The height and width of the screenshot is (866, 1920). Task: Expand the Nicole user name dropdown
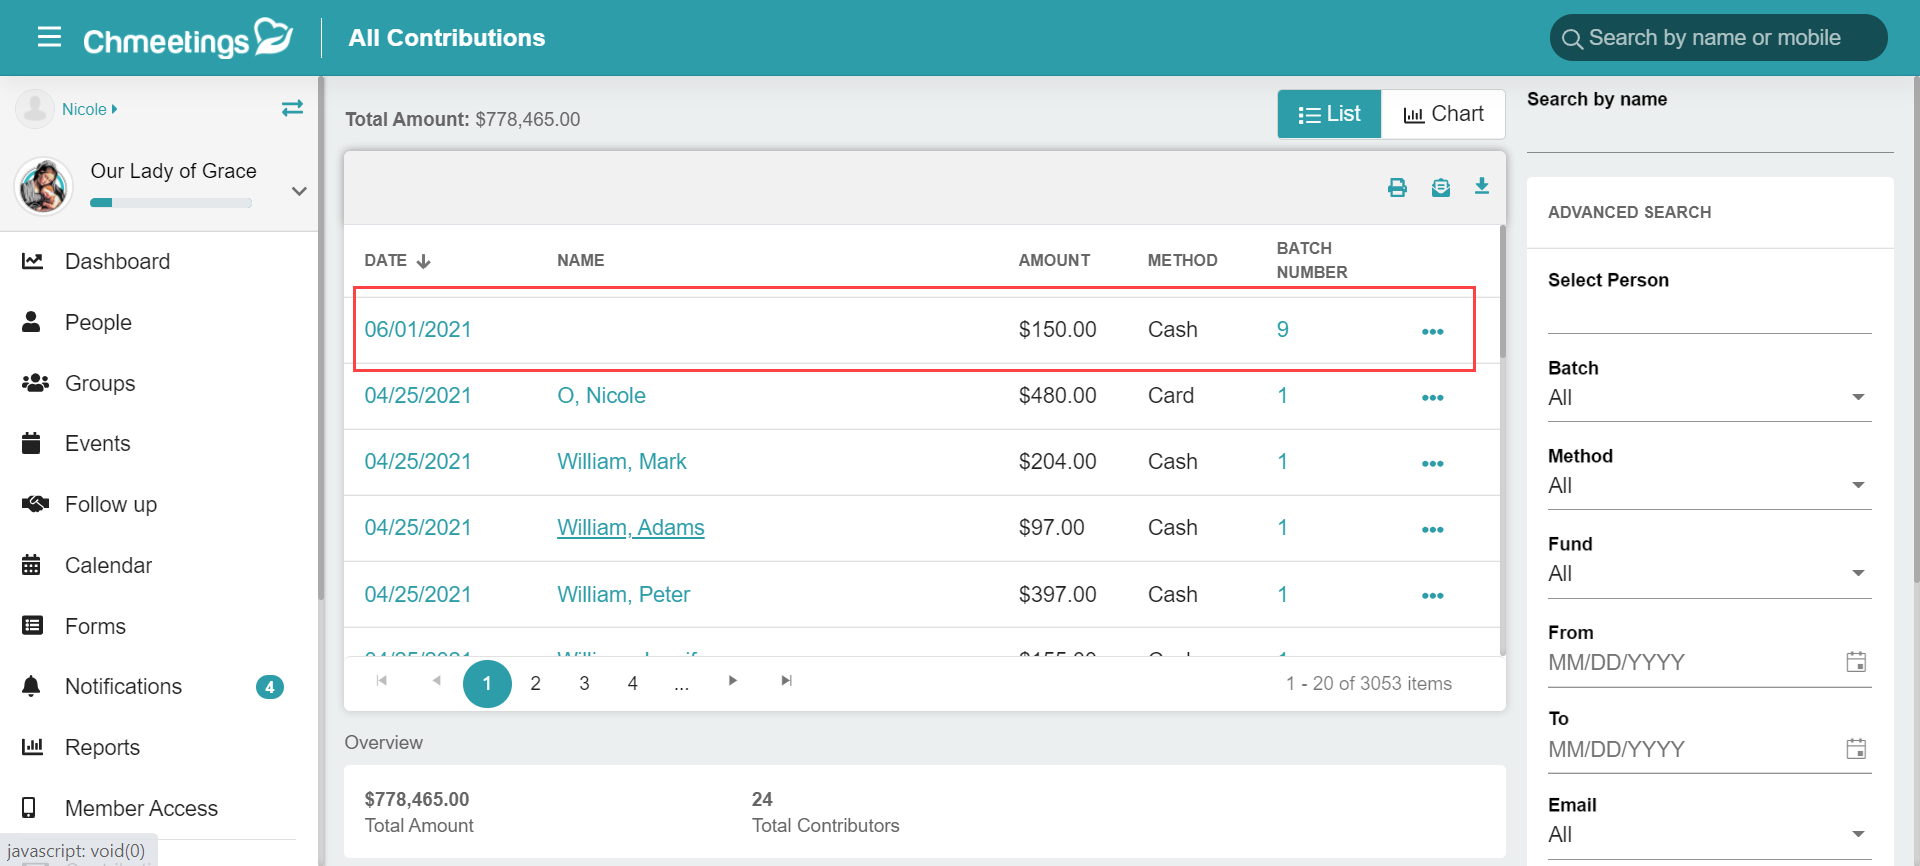89,109
